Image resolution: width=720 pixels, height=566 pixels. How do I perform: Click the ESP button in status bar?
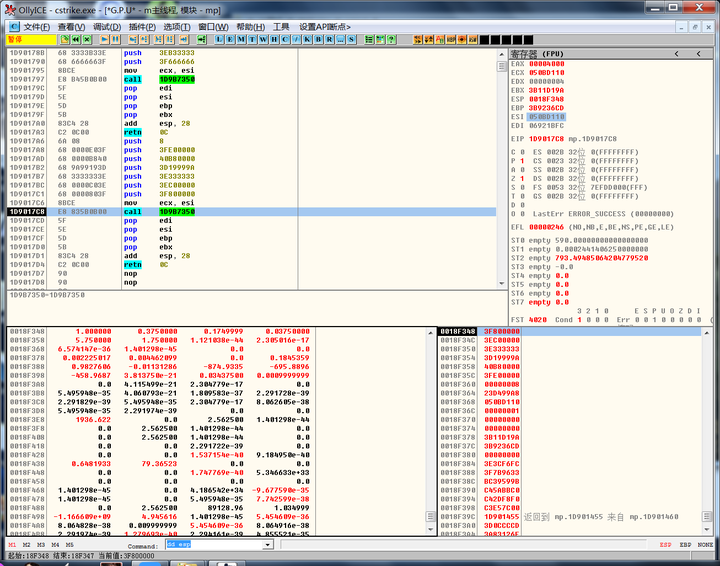[x=664, y=546]
